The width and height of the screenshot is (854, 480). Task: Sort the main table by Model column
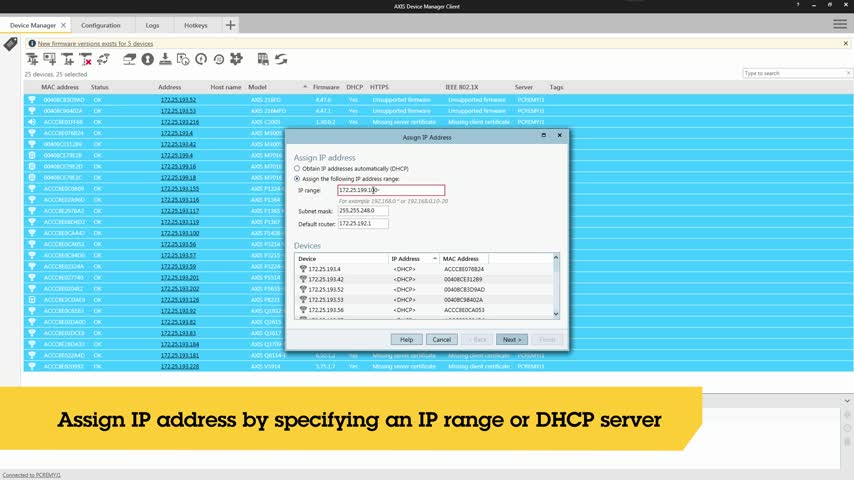pos(258,87)
